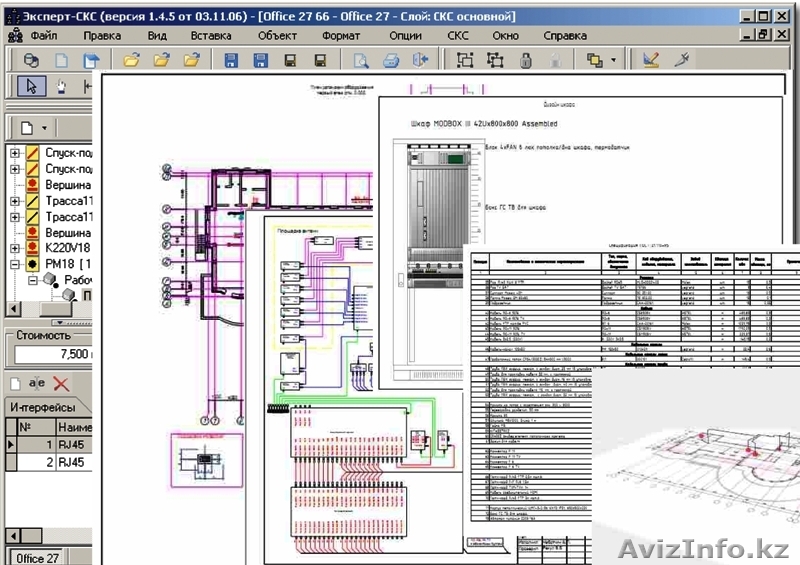Click the first blue floppy save icon
The height and width of the screenshot is (565, 800).
click(232, 60)
